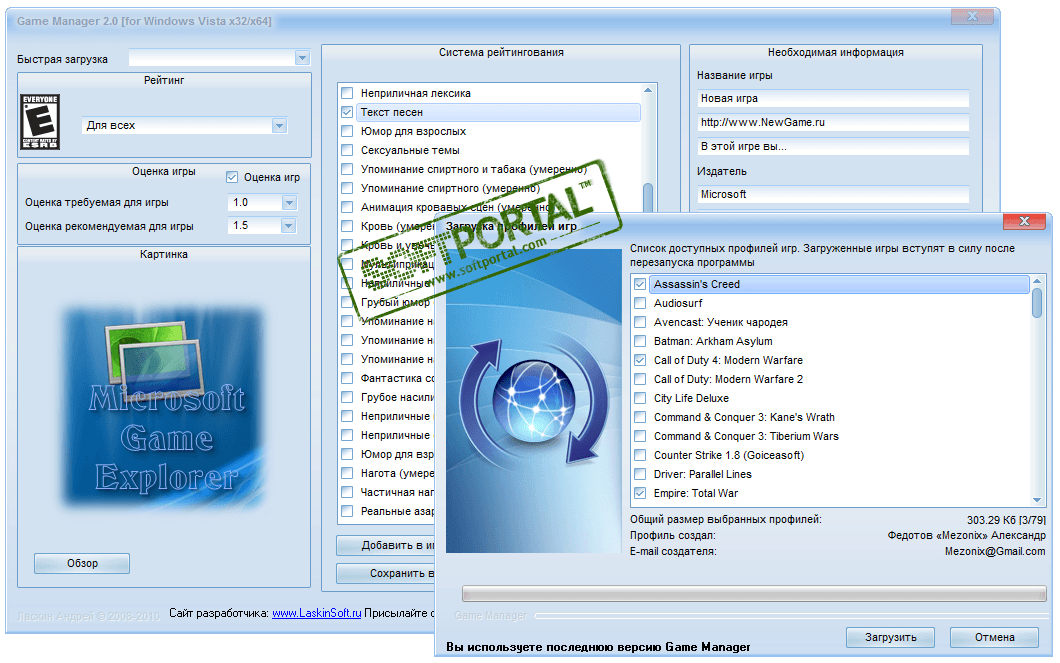Screen dimensions: 1060x663
Task: Click the profile list scroll-up arrow
Action: (1037, 280)
